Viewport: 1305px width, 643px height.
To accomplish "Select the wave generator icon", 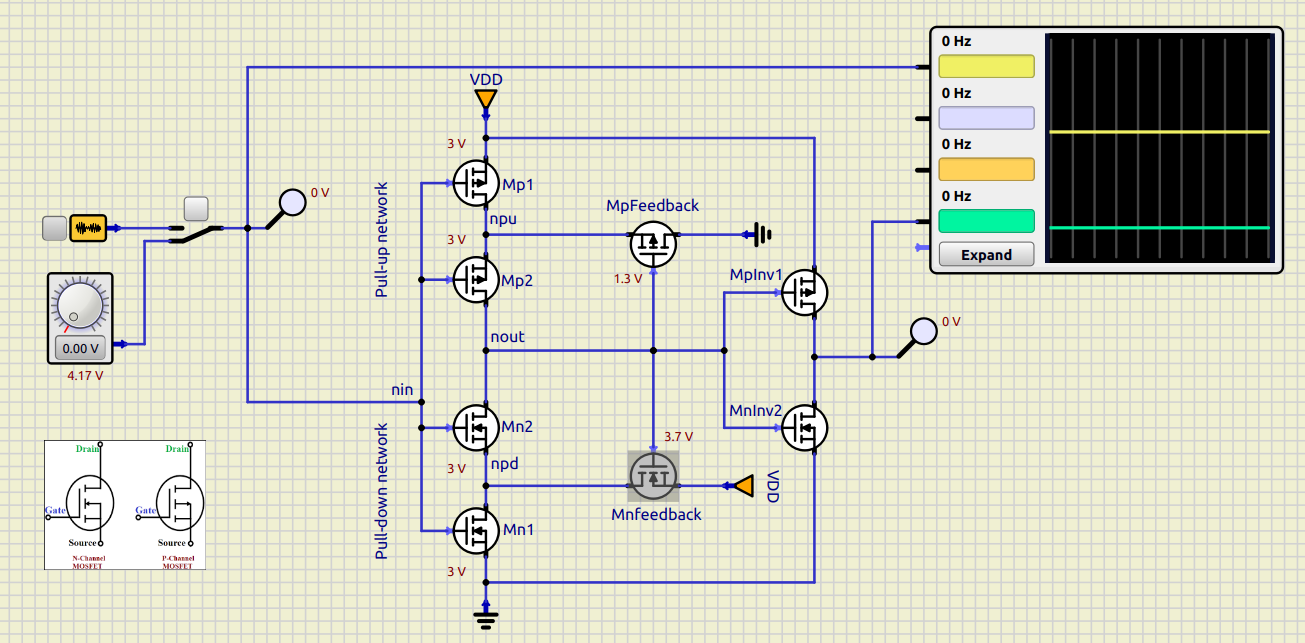I will [x=88, y=228].
